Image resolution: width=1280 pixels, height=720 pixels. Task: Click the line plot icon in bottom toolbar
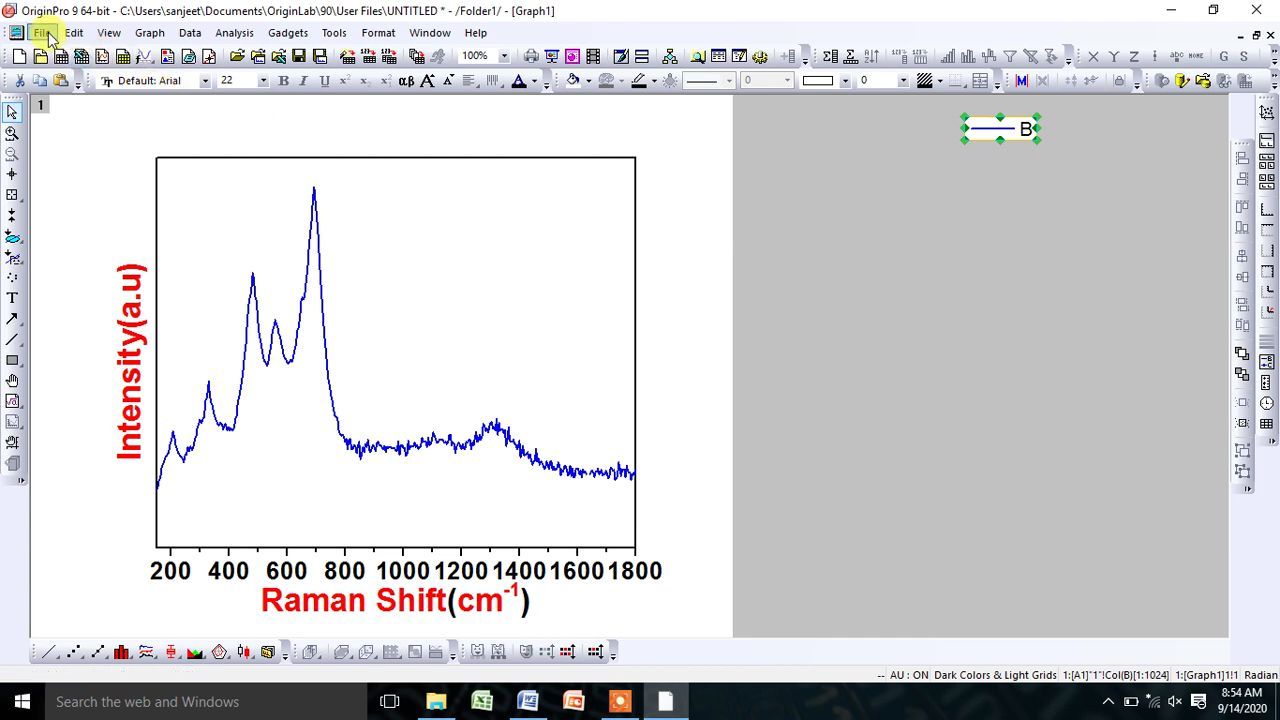pos(49,652)
